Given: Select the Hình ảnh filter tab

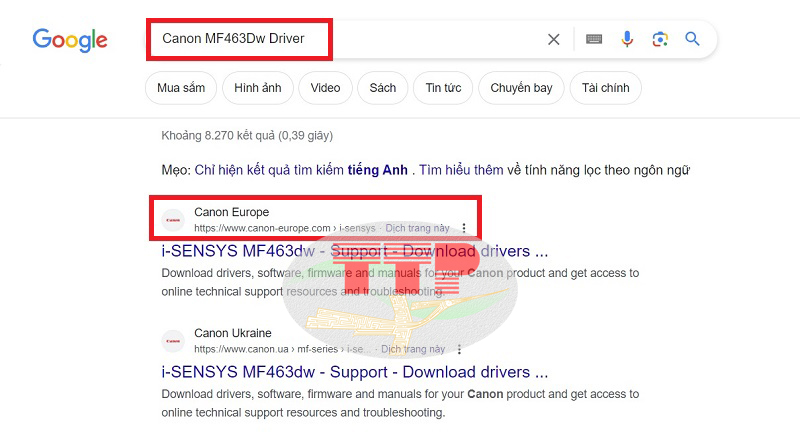Looking at the screenshot, I should point(258,88).
